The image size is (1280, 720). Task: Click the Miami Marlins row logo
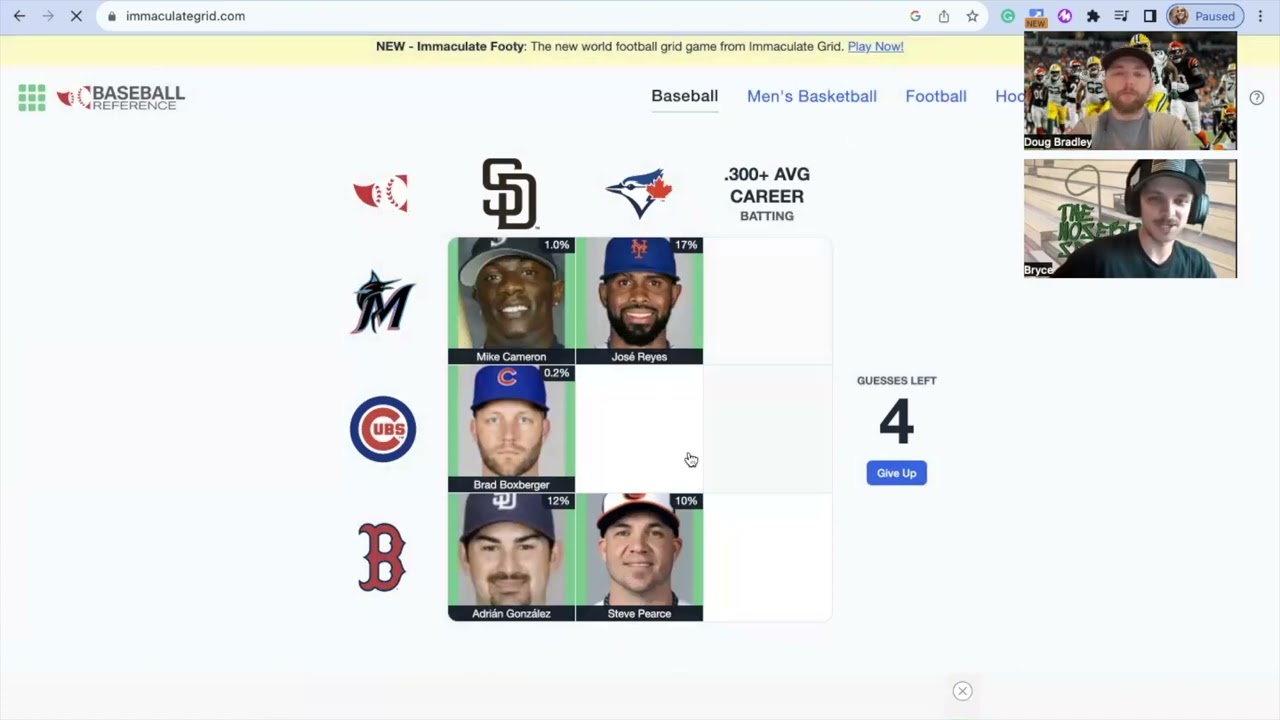(x=383, y=301)
